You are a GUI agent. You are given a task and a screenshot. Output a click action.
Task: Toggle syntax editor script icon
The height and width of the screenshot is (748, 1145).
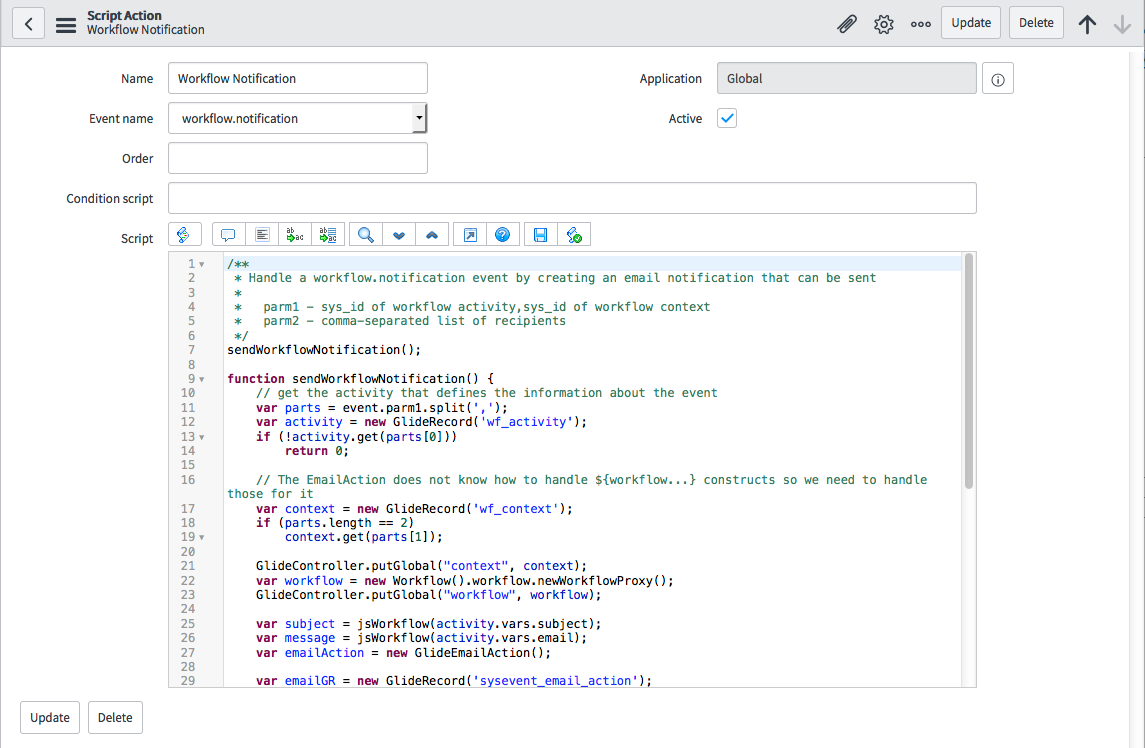coord(184,234)
